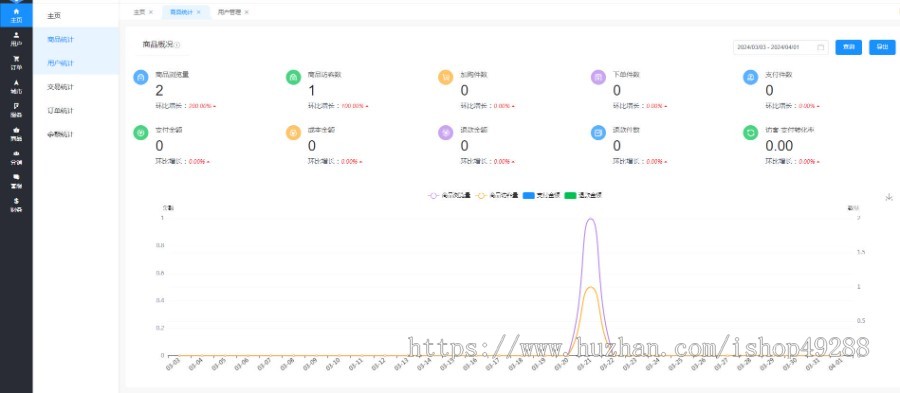Open date range picker 2024/03/03 - 2024/04/01
The width and height of the screenshot is (900, 393).
[781, 47]
